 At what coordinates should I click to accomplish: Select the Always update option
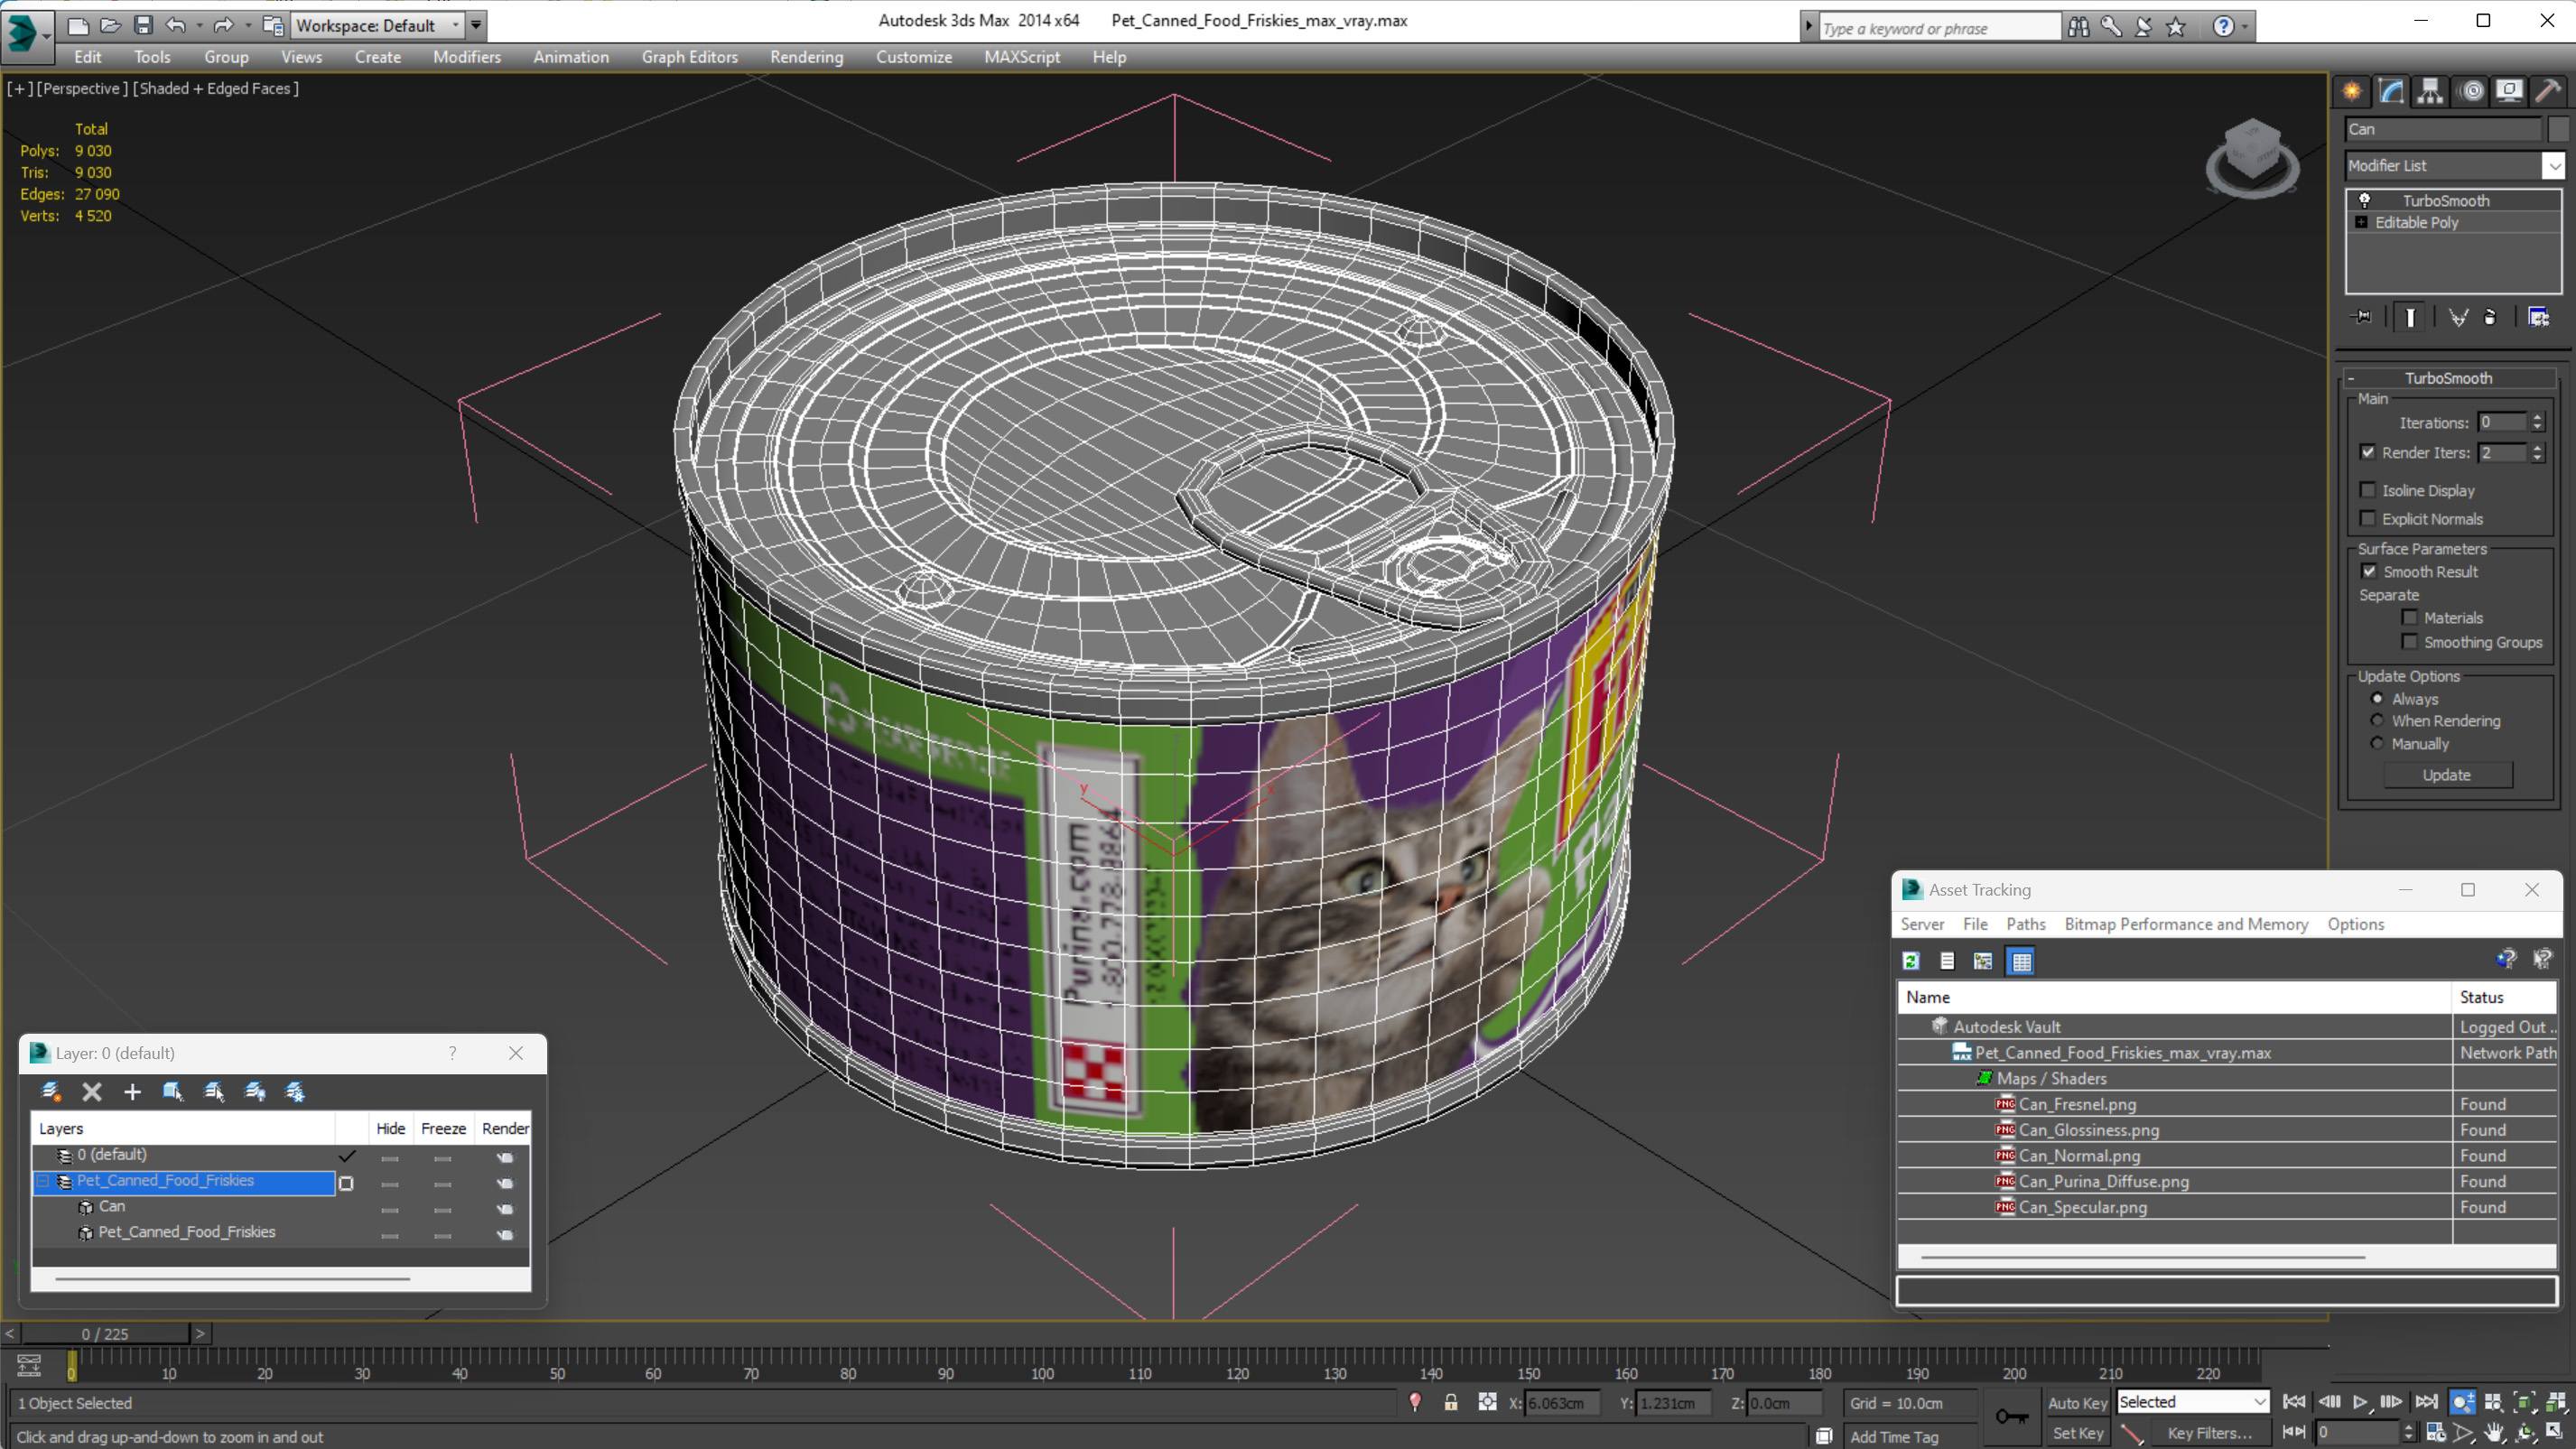(x=2377, y=699)
